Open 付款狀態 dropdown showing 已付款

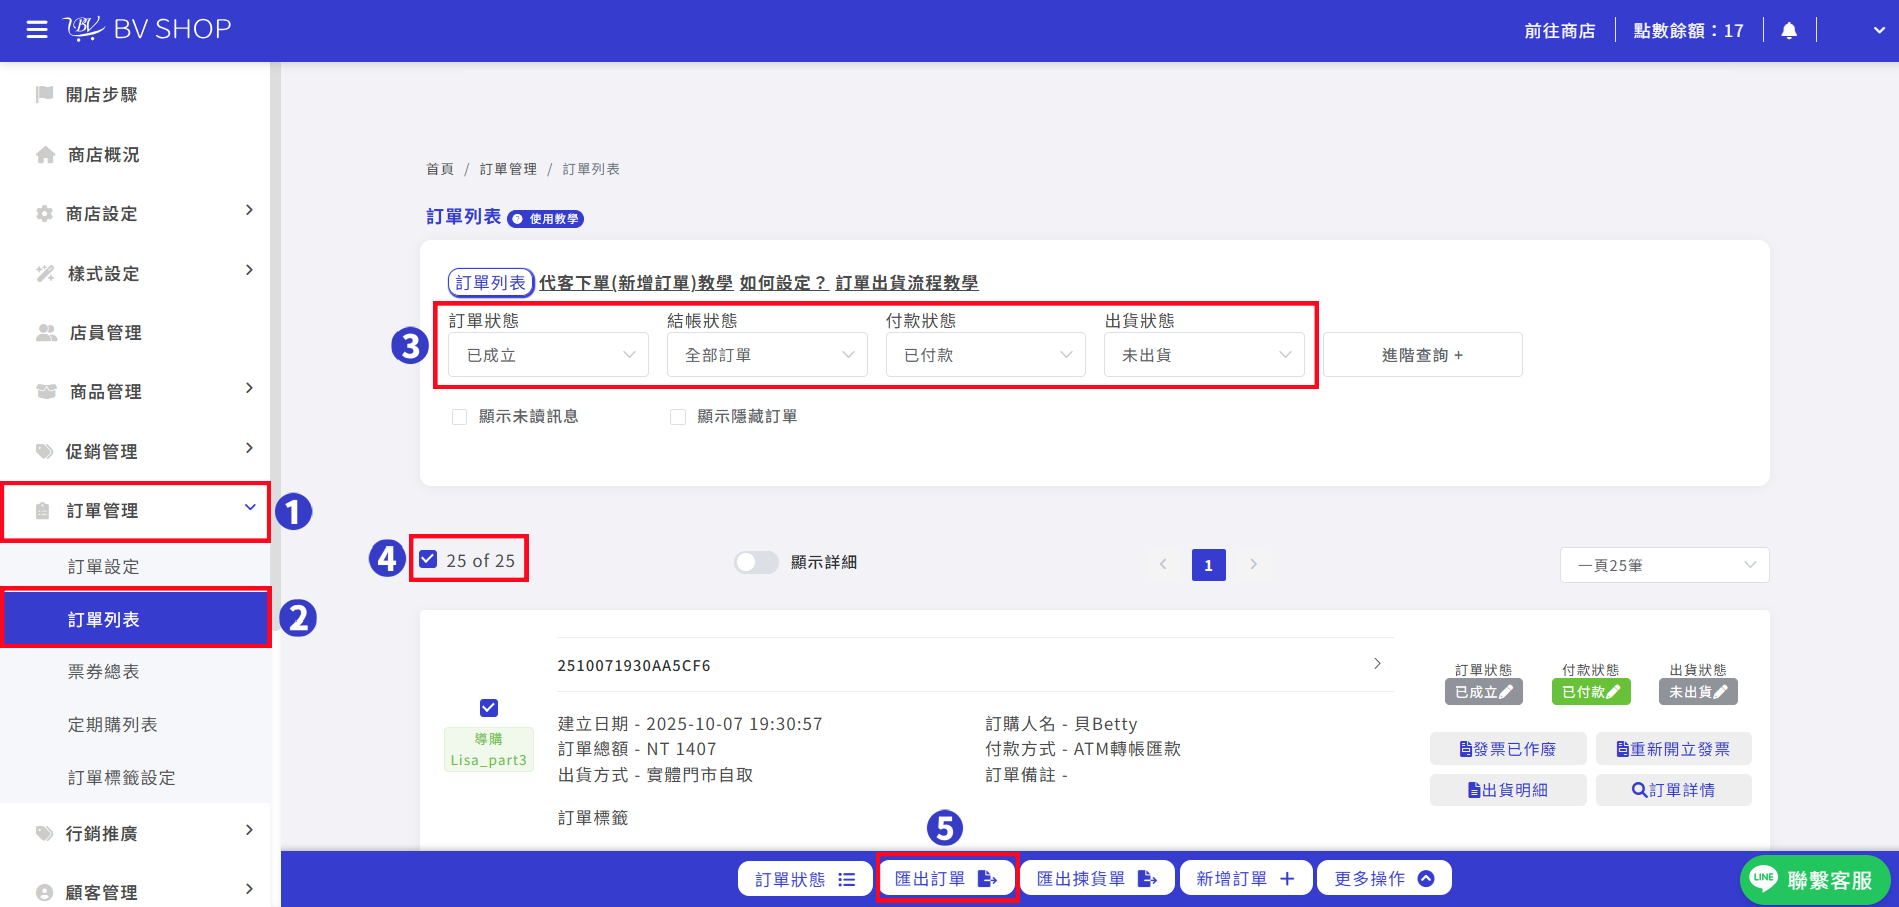coord(986,355)
